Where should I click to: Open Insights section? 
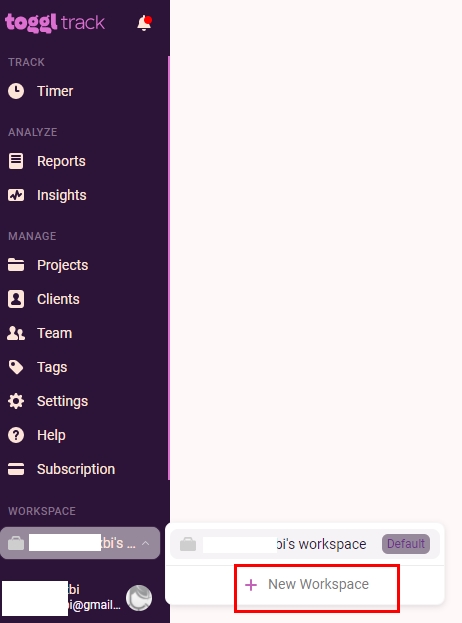62,195
